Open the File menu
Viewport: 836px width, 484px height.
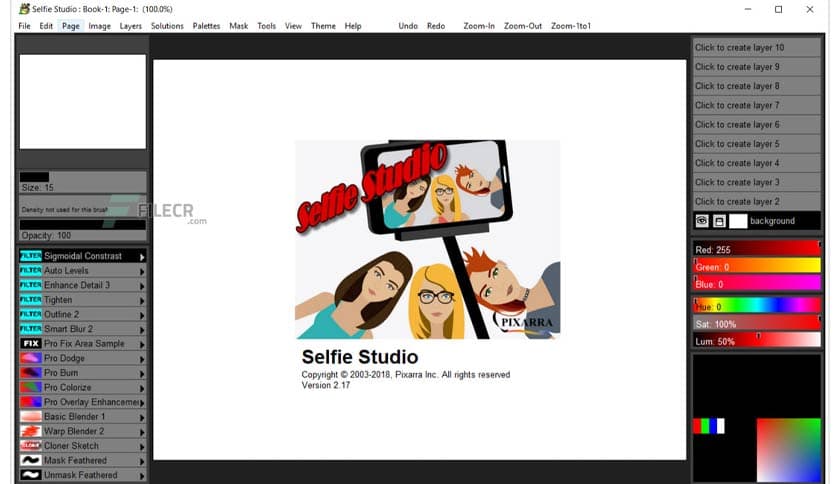(25, 26)
